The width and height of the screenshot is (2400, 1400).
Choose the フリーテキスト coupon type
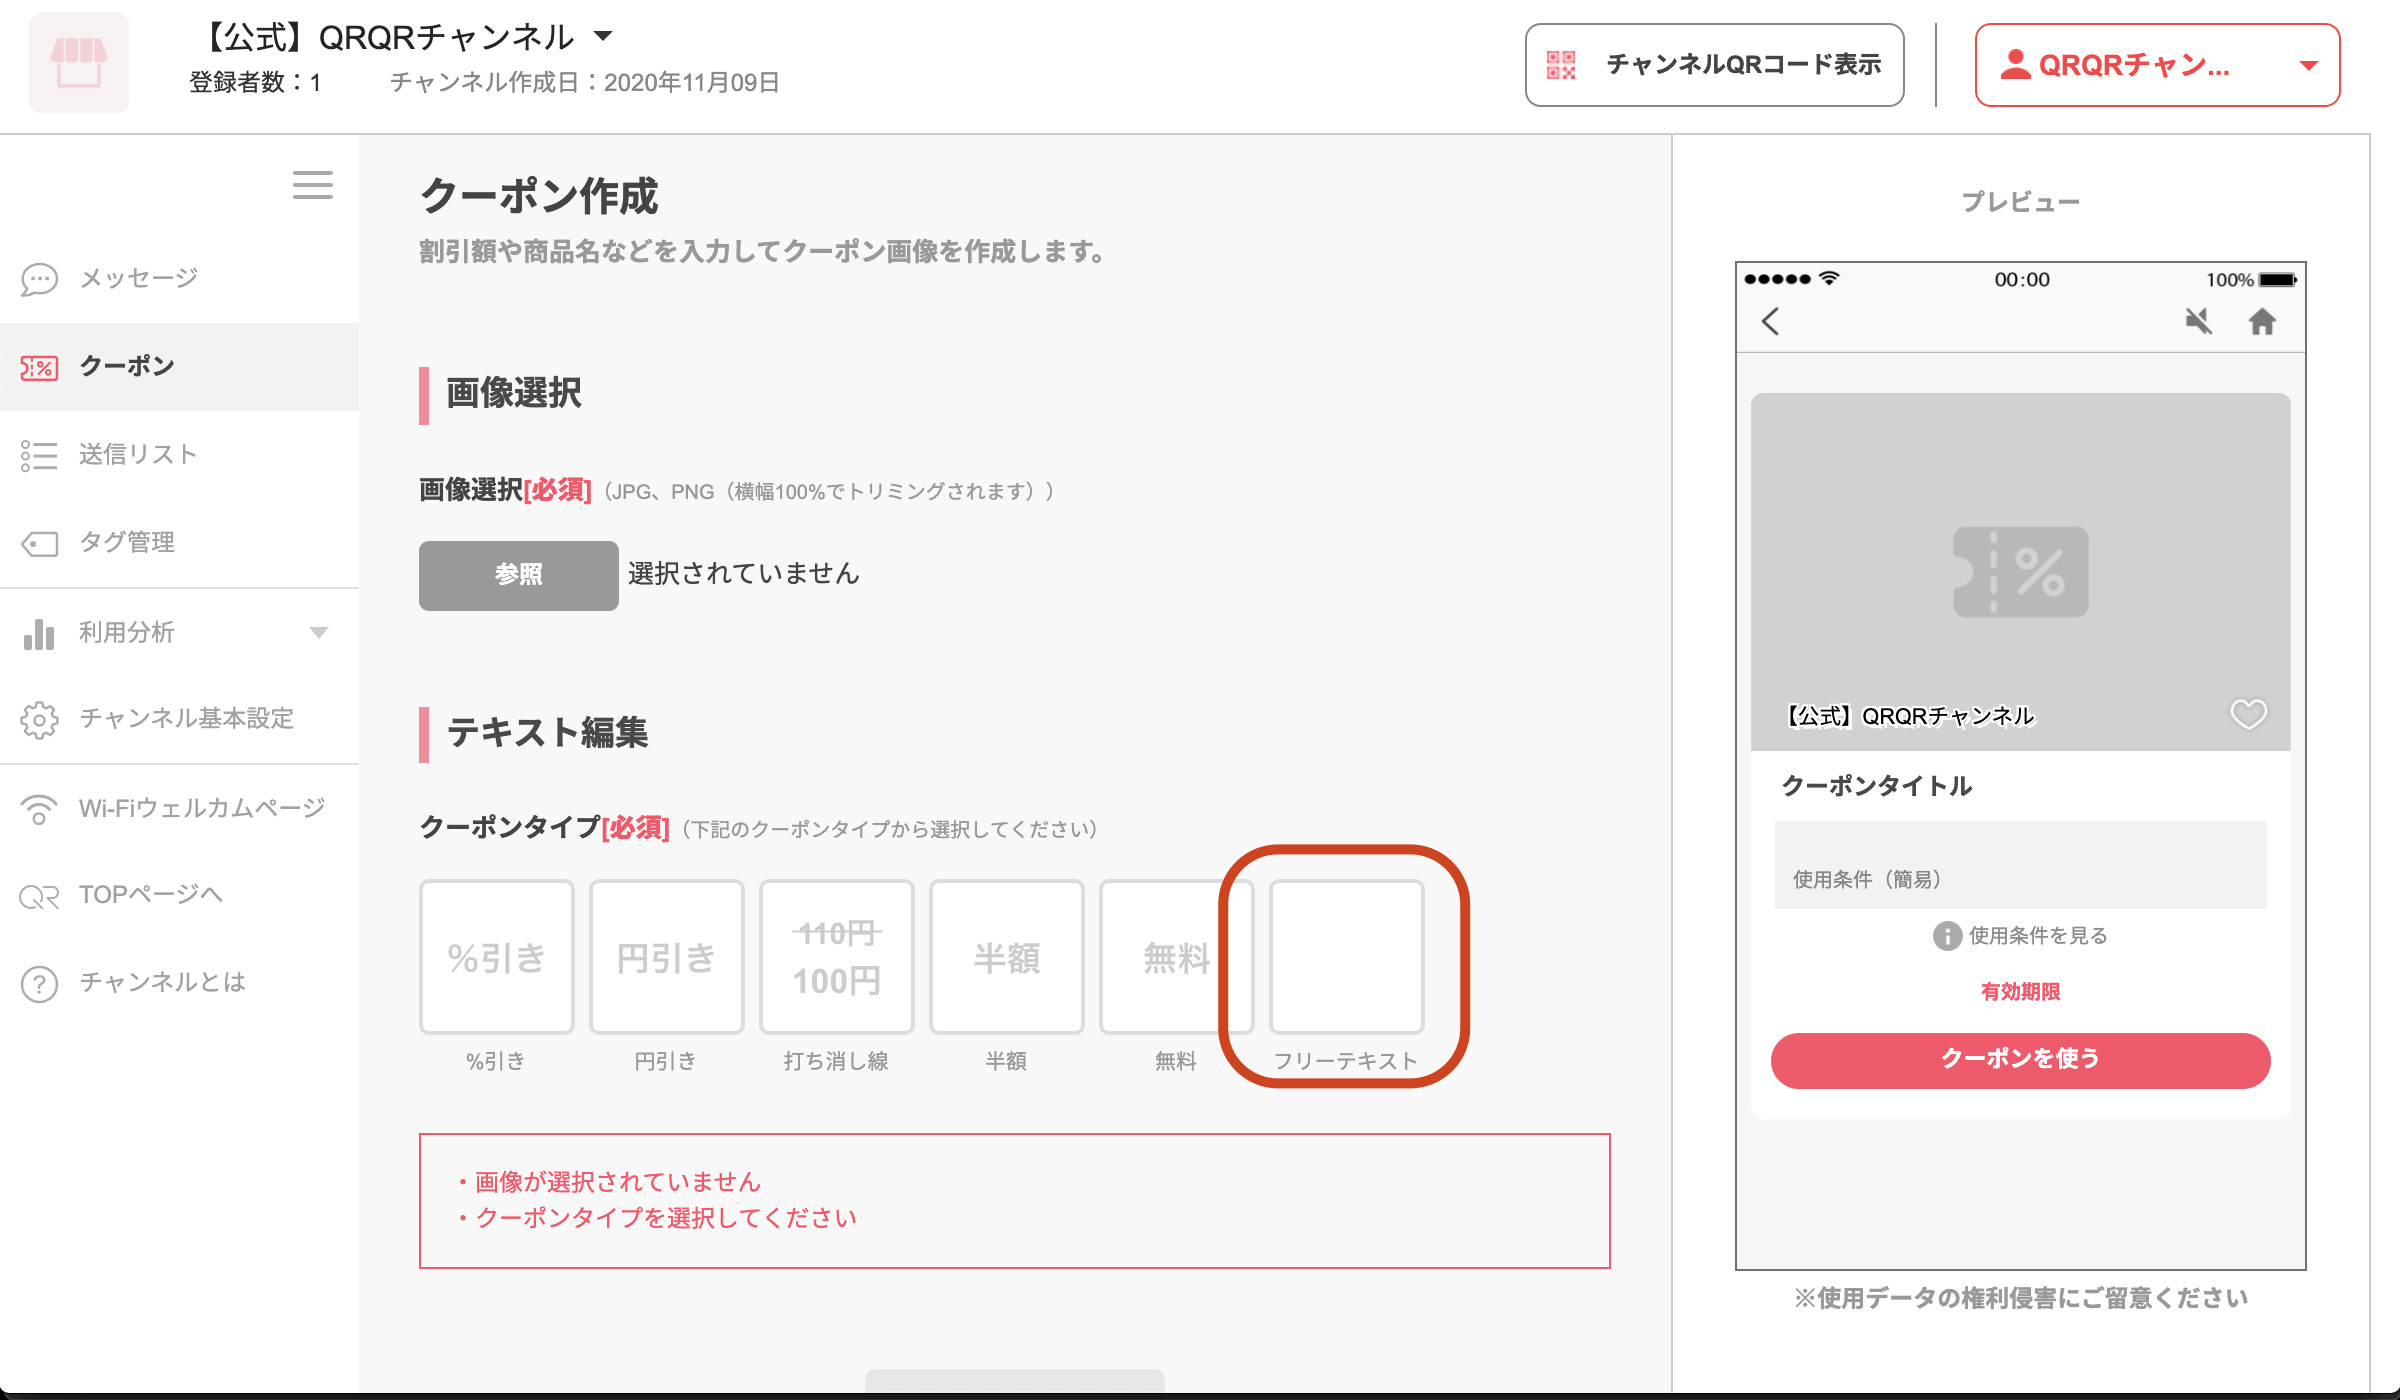point(1346,957)
